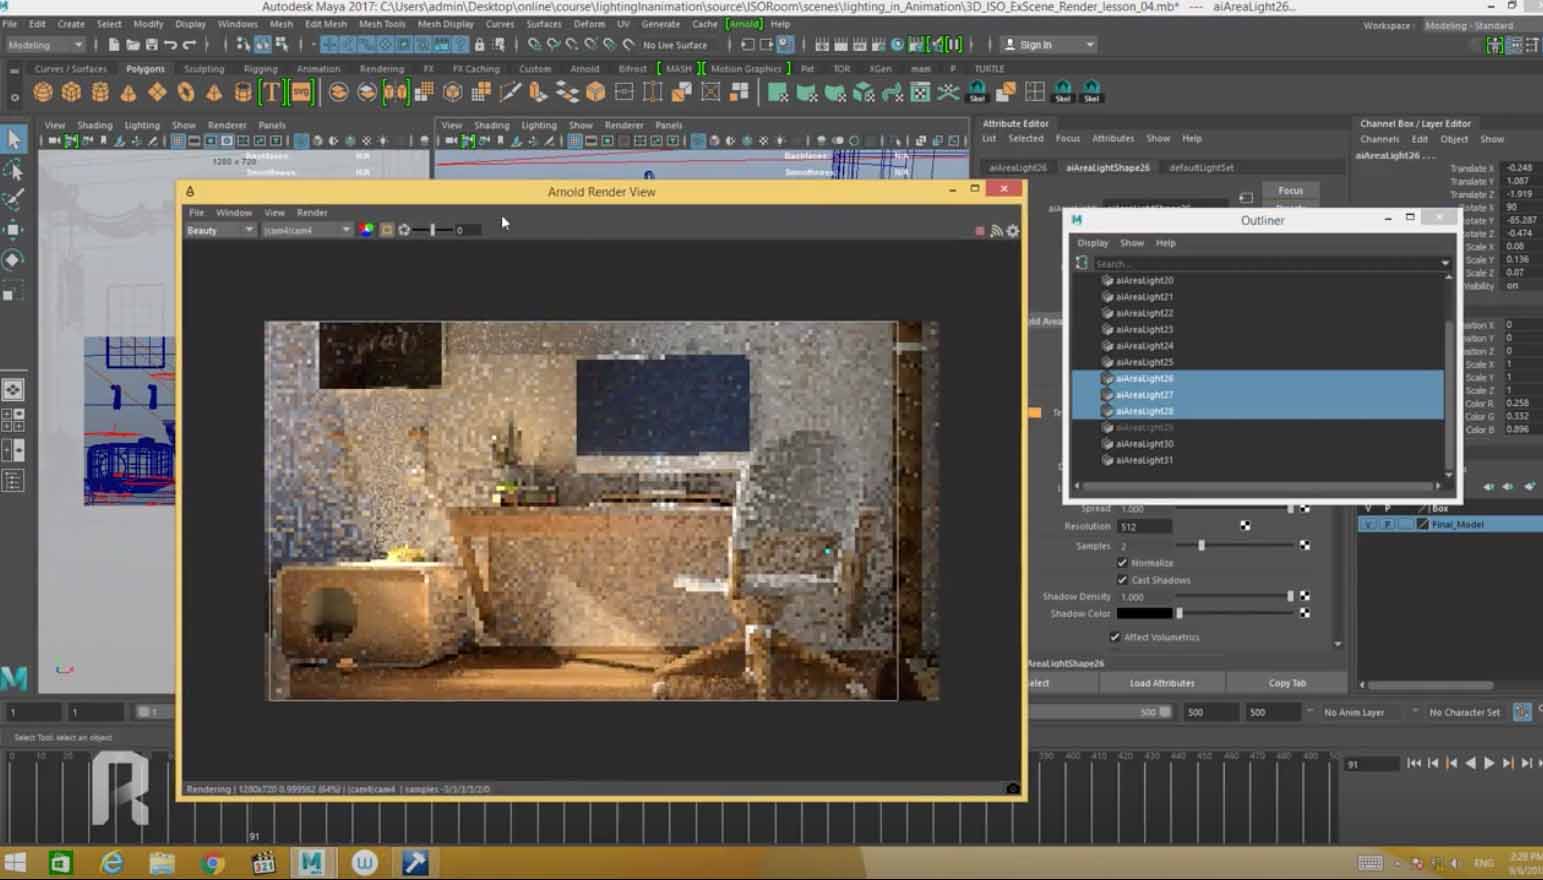The image size is (1543, 880).
Task: Create a polygon torus from the shelf
Action: tap(186, 93)
